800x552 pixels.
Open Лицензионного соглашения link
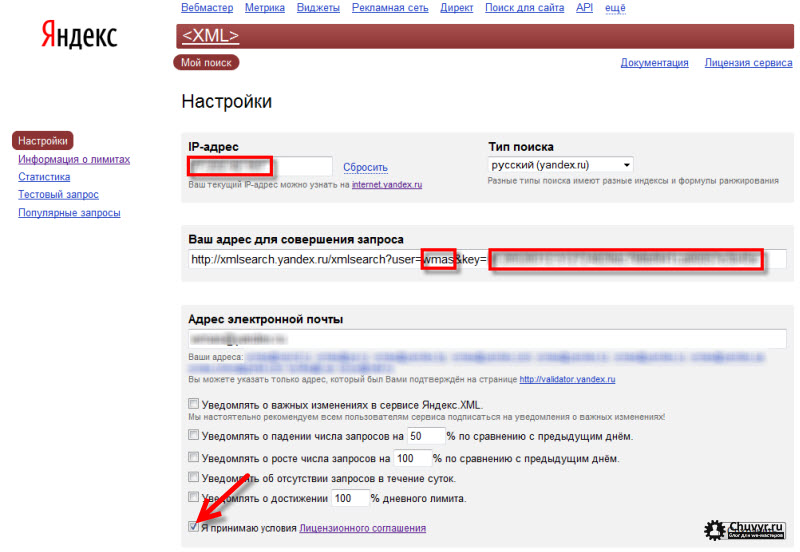click(x=362, y=528)
